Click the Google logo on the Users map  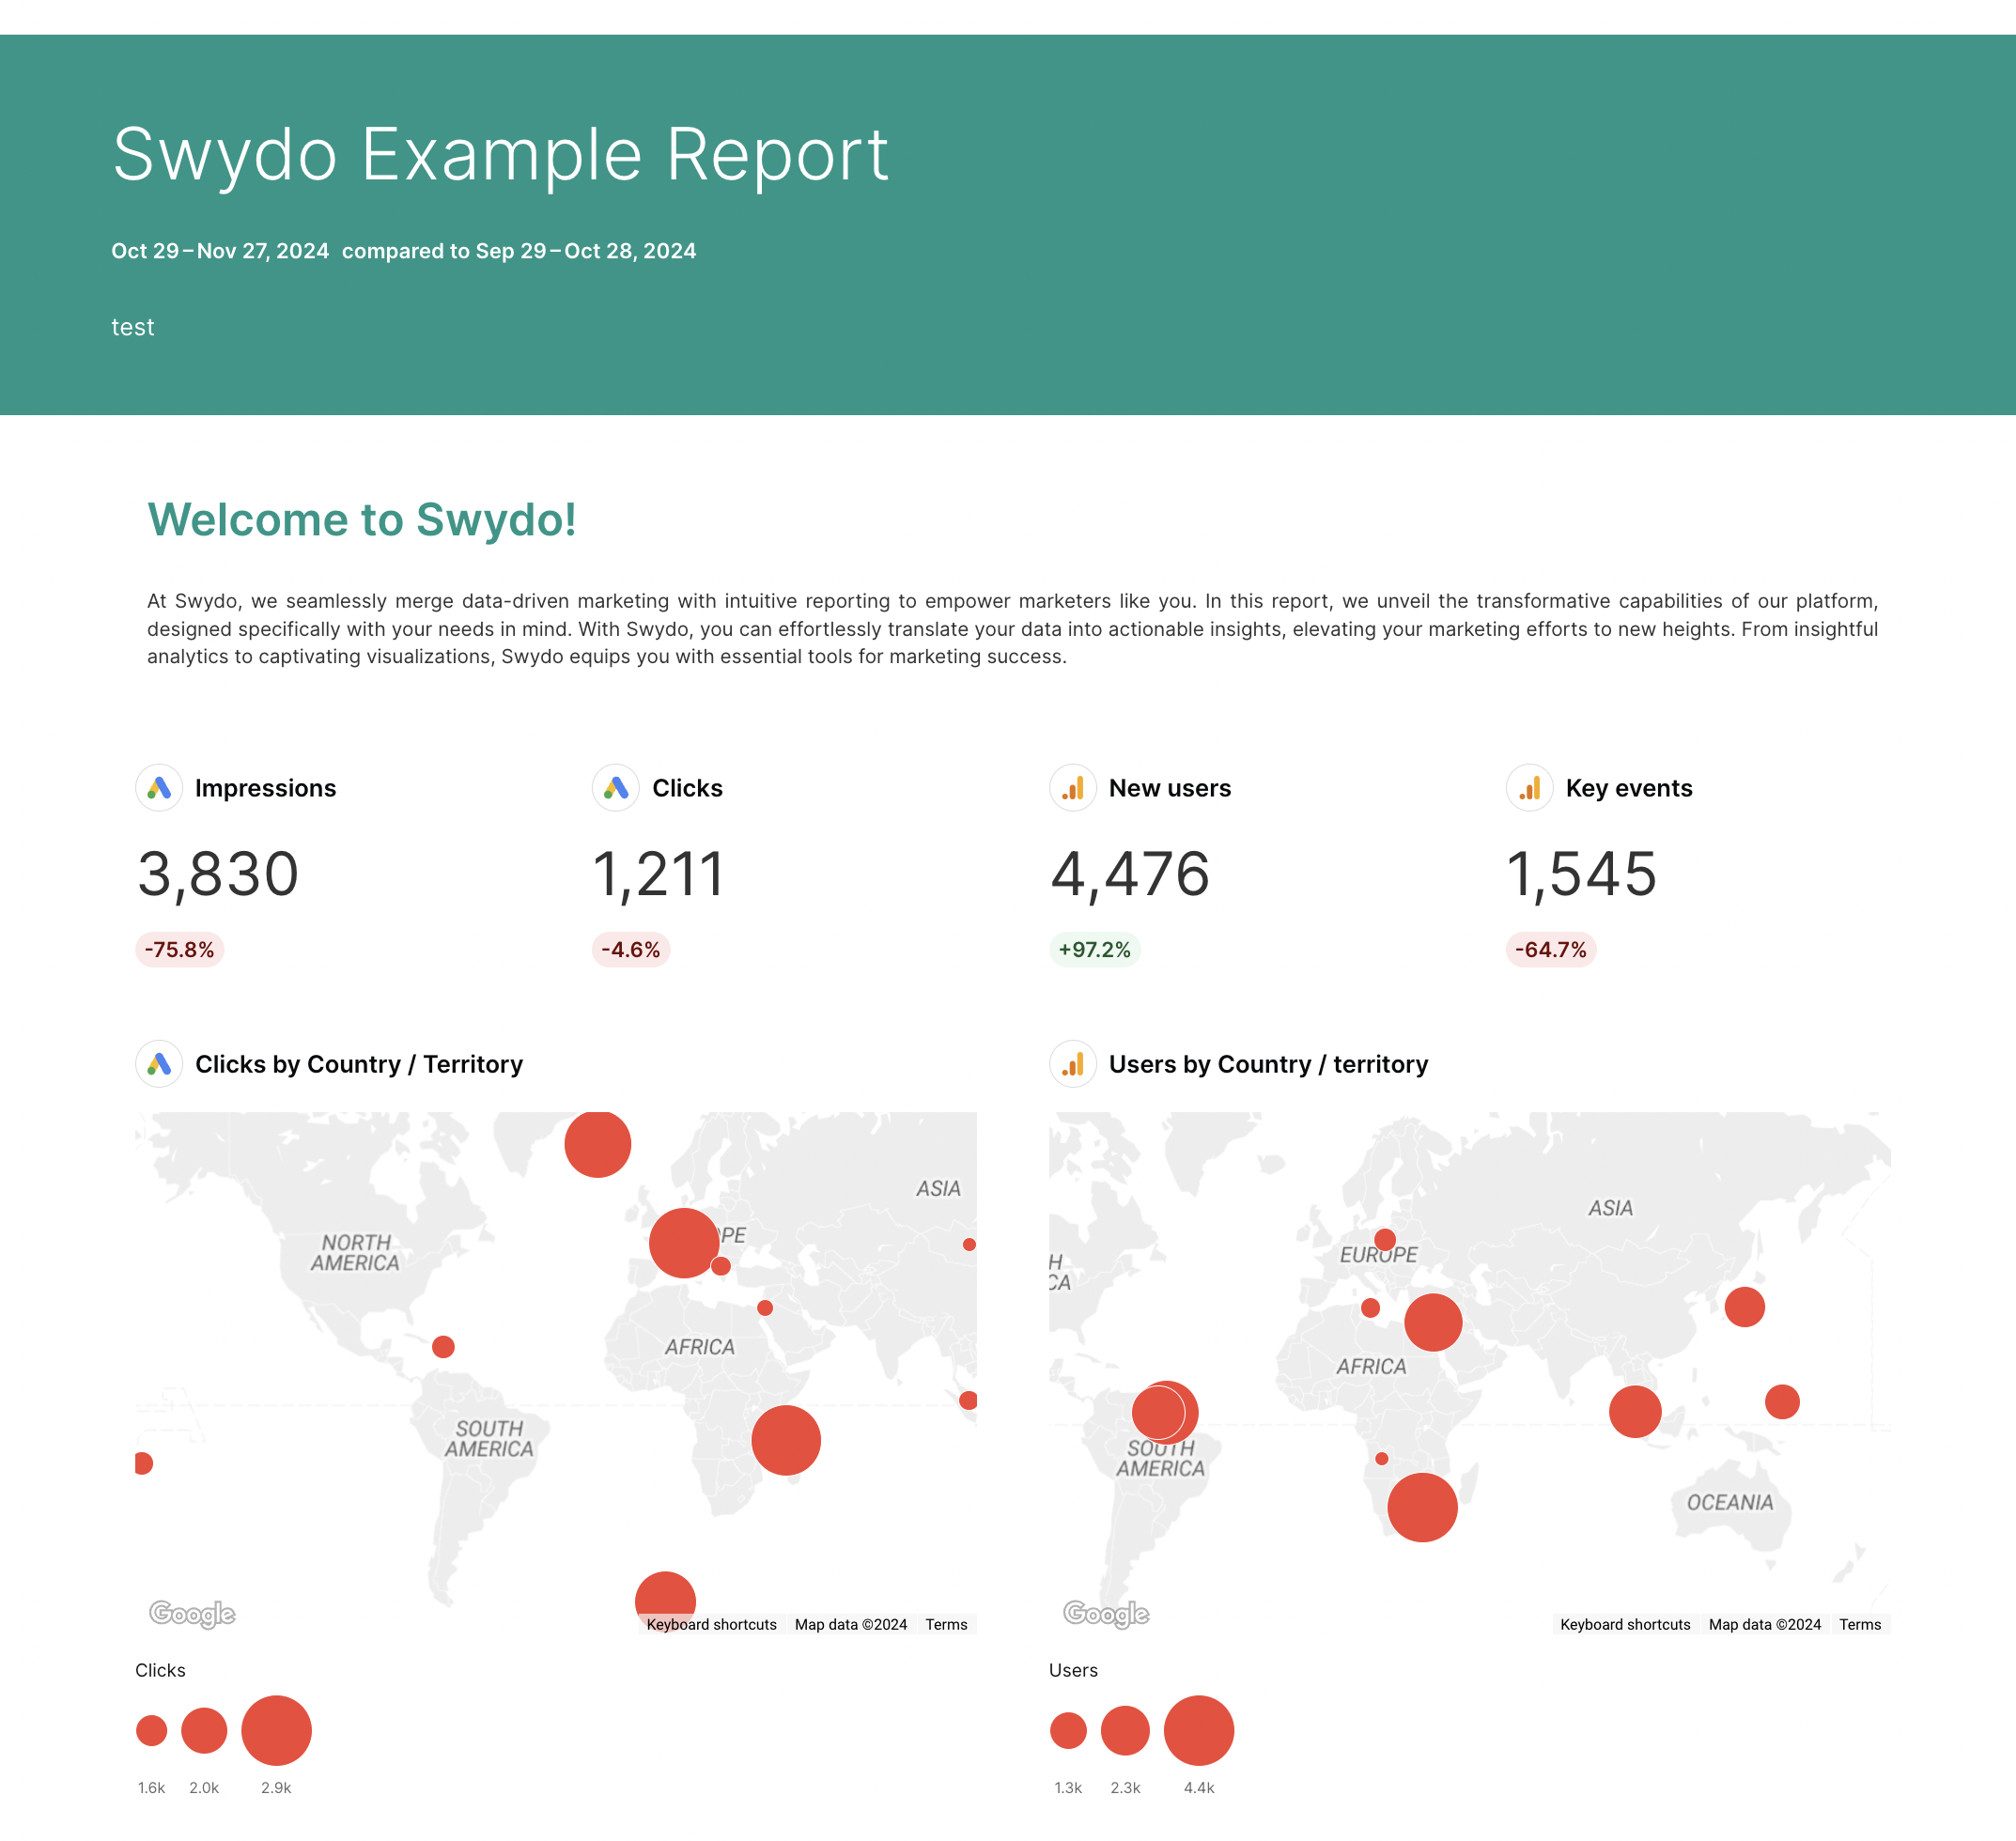pyautogui.click(x=1106, y=1613)
